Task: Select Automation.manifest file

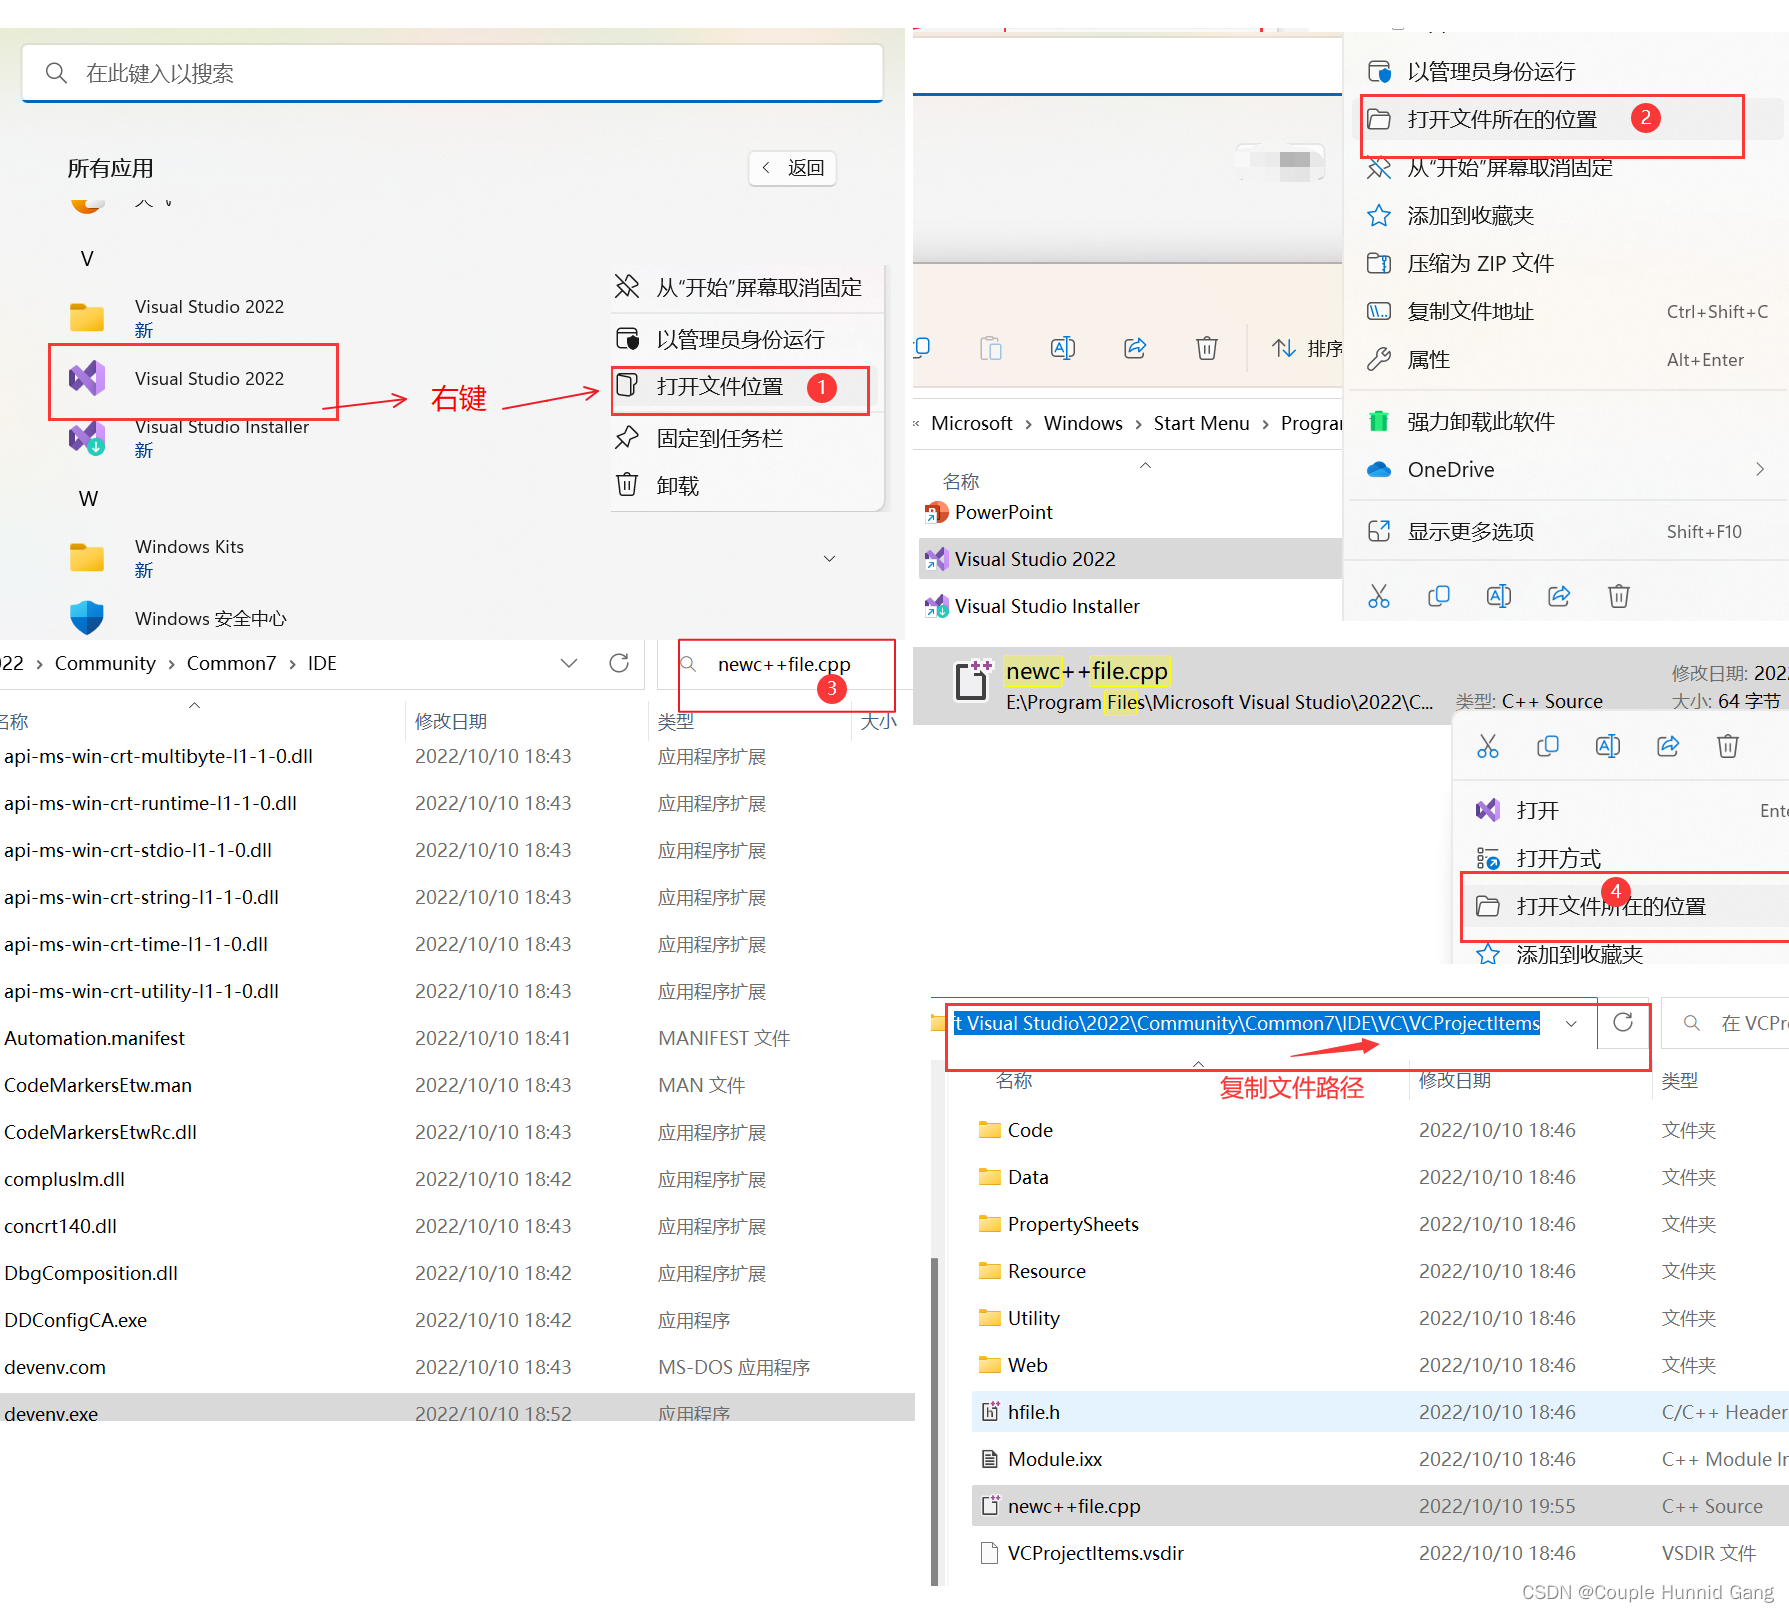Action: (455, 1038)
